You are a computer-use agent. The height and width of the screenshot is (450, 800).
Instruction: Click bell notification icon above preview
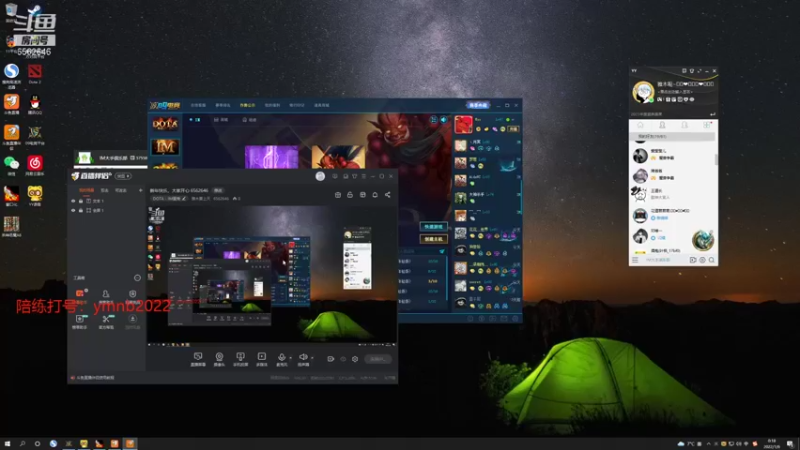[x=375, y=194]
